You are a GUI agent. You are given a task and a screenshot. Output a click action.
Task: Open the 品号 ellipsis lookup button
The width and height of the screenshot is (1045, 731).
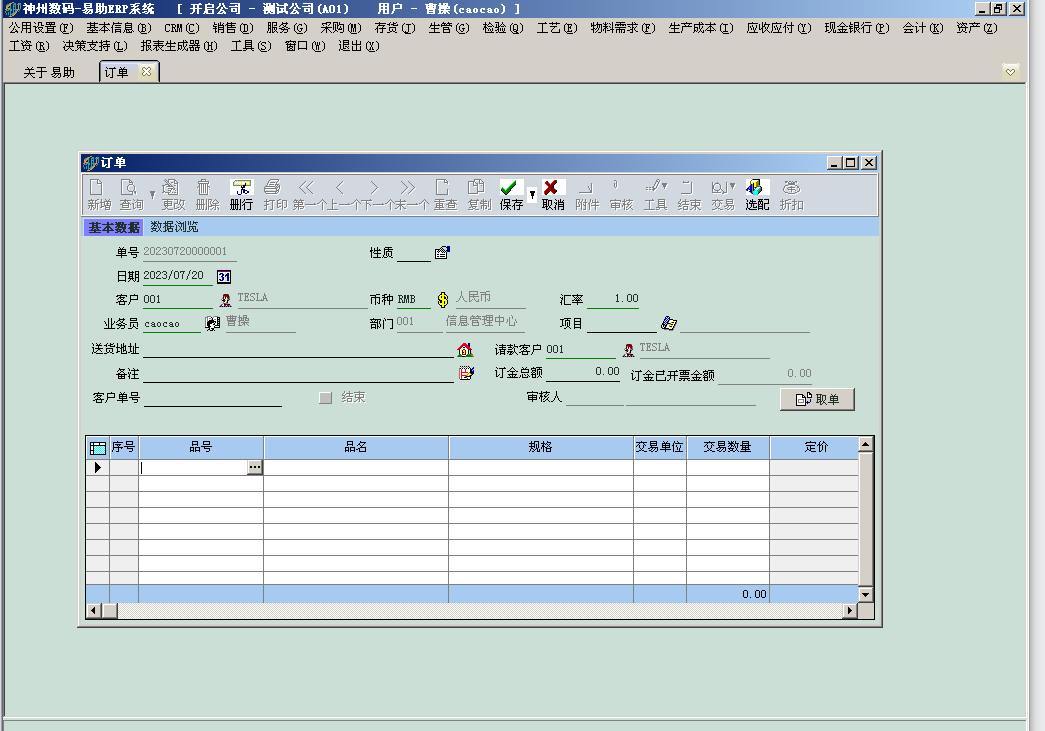(x=255, y=467)
